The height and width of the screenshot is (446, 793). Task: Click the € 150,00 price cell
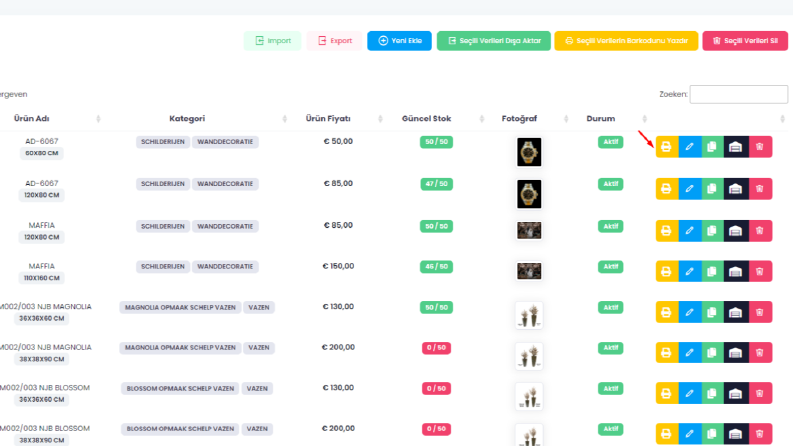click(x=338, y=266)
